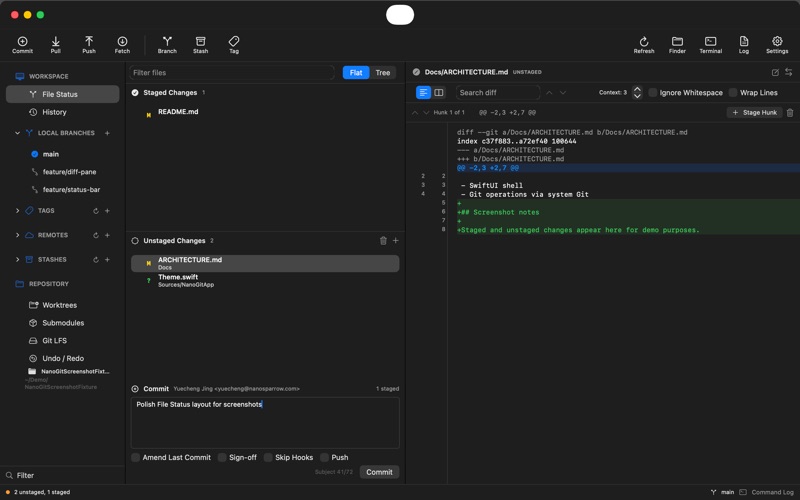Screen dimensions: 800x500
Task: Go to previous search diff match
Action: click(549, 93)
